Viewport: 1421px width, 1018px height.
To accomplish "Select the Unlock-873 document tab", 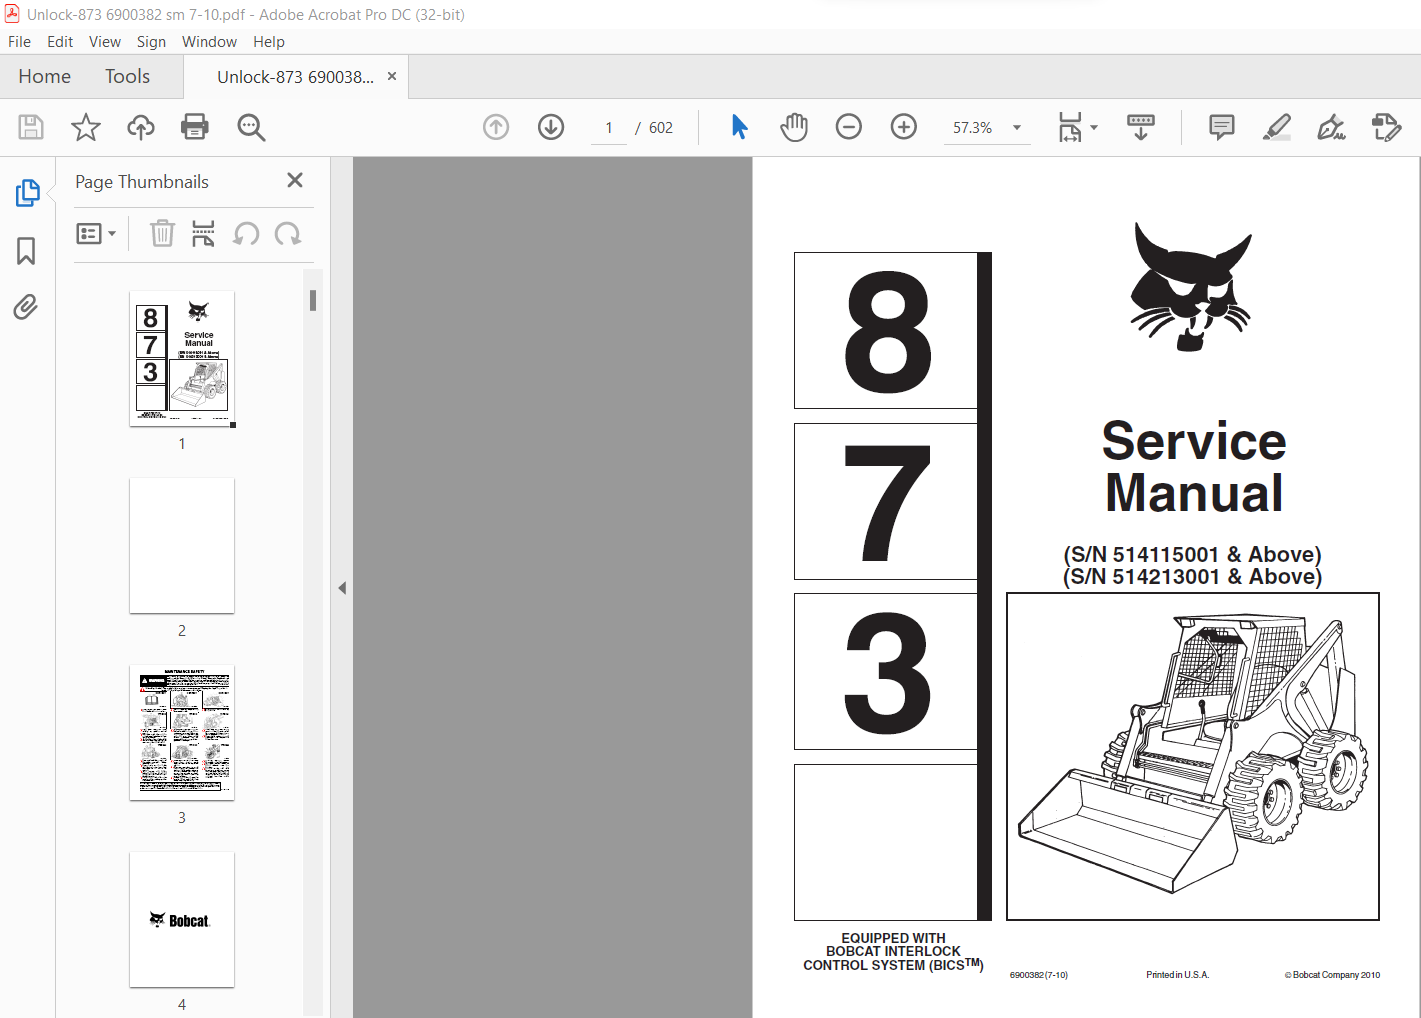I will [x=295, y=77].
